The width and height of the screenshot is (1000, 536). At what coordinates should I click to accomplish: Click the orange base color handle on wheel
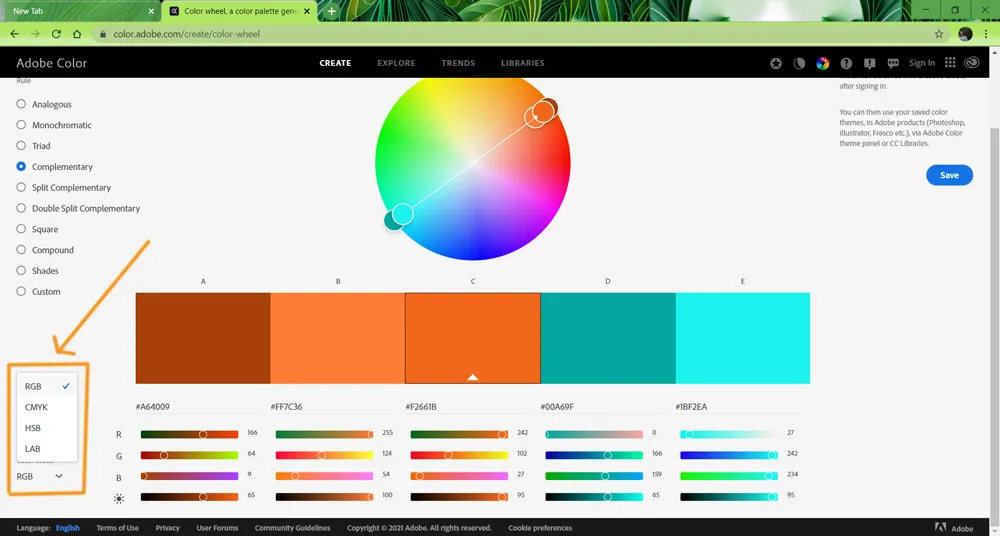[543, 111]
